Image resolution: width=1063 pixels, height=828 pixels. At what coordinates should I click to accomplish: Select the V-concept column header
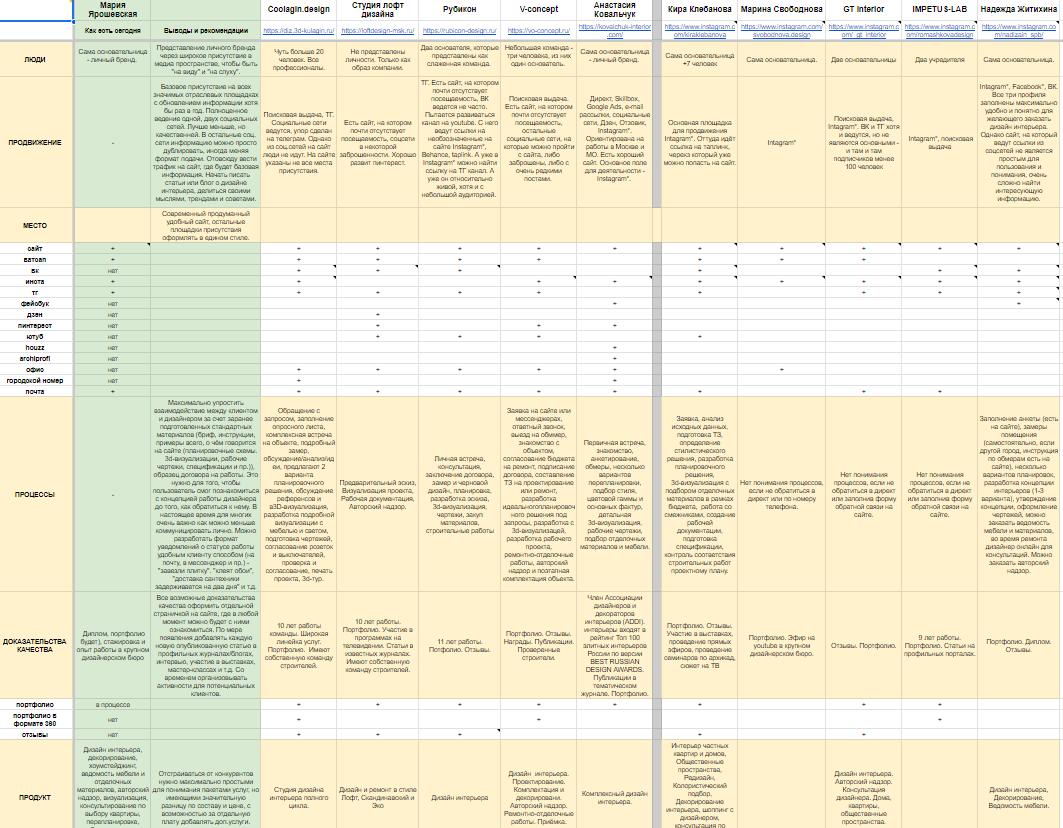(x=538, y=9)
